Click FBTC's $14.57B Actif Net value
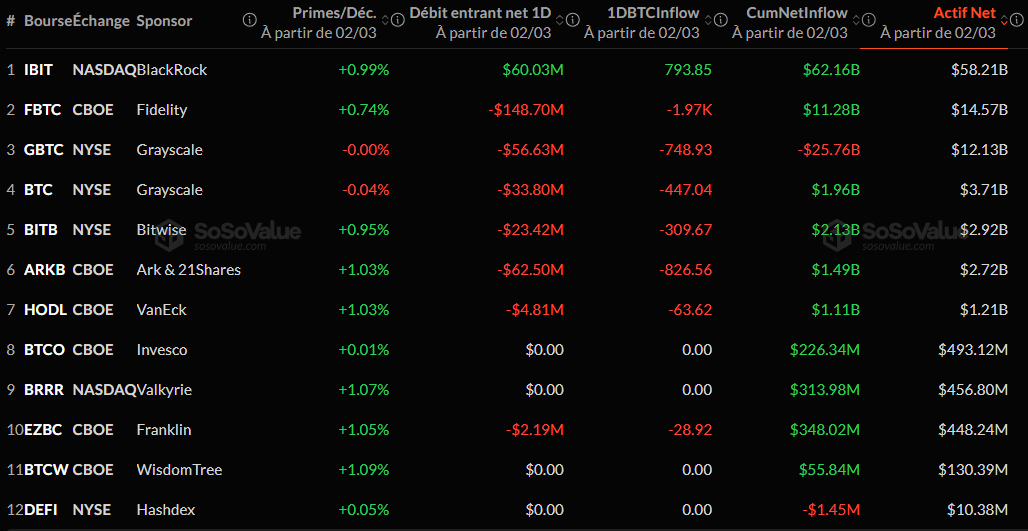1028x531 pixels. (979, 110)
